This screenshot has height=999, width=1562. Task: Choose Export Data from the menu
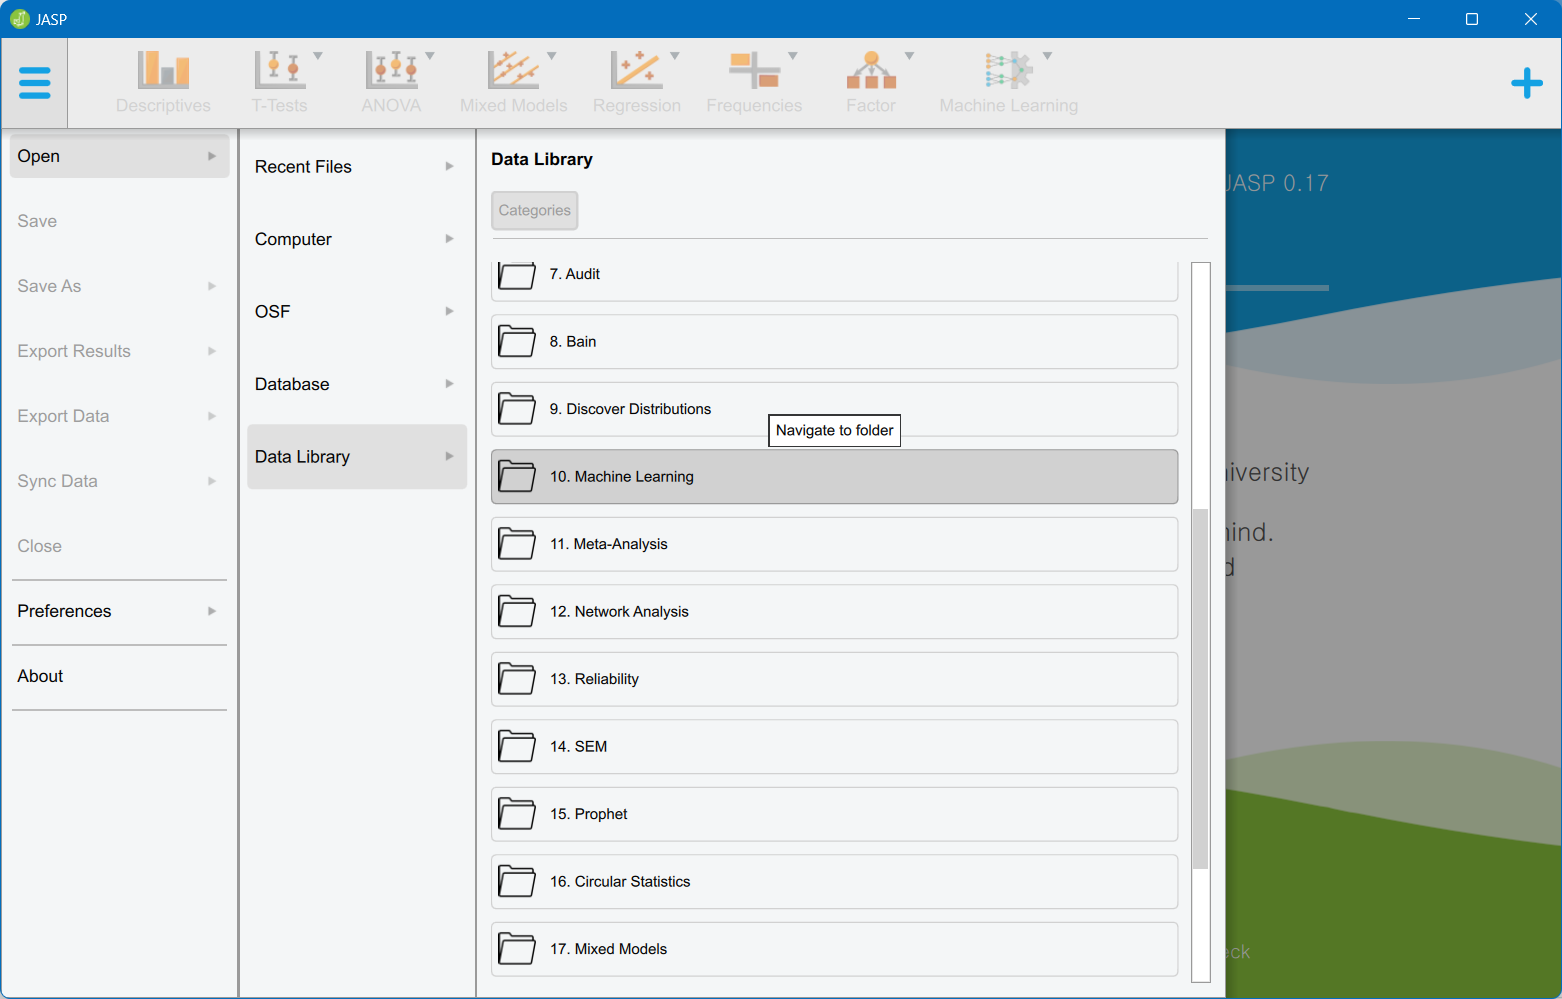(x=119, y=416)
